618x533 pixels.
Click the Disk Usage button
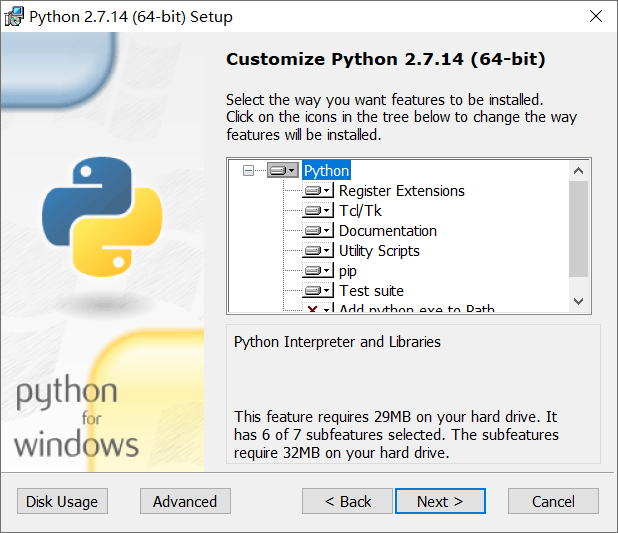pos(62,501)
